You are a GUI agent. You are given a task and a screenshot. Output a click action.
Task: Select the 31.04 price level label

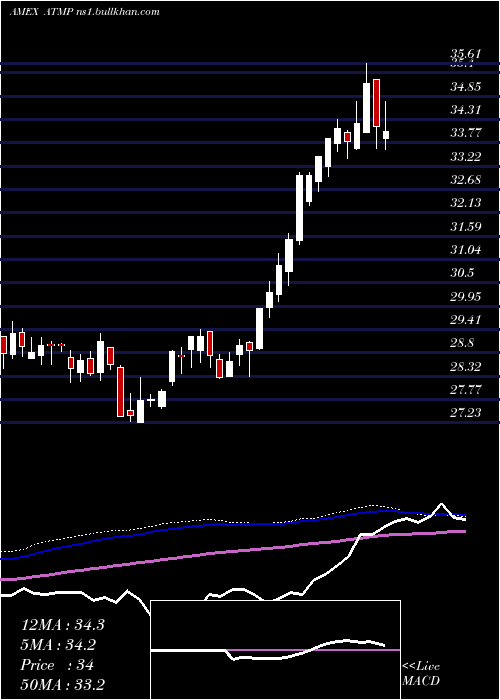466,250
